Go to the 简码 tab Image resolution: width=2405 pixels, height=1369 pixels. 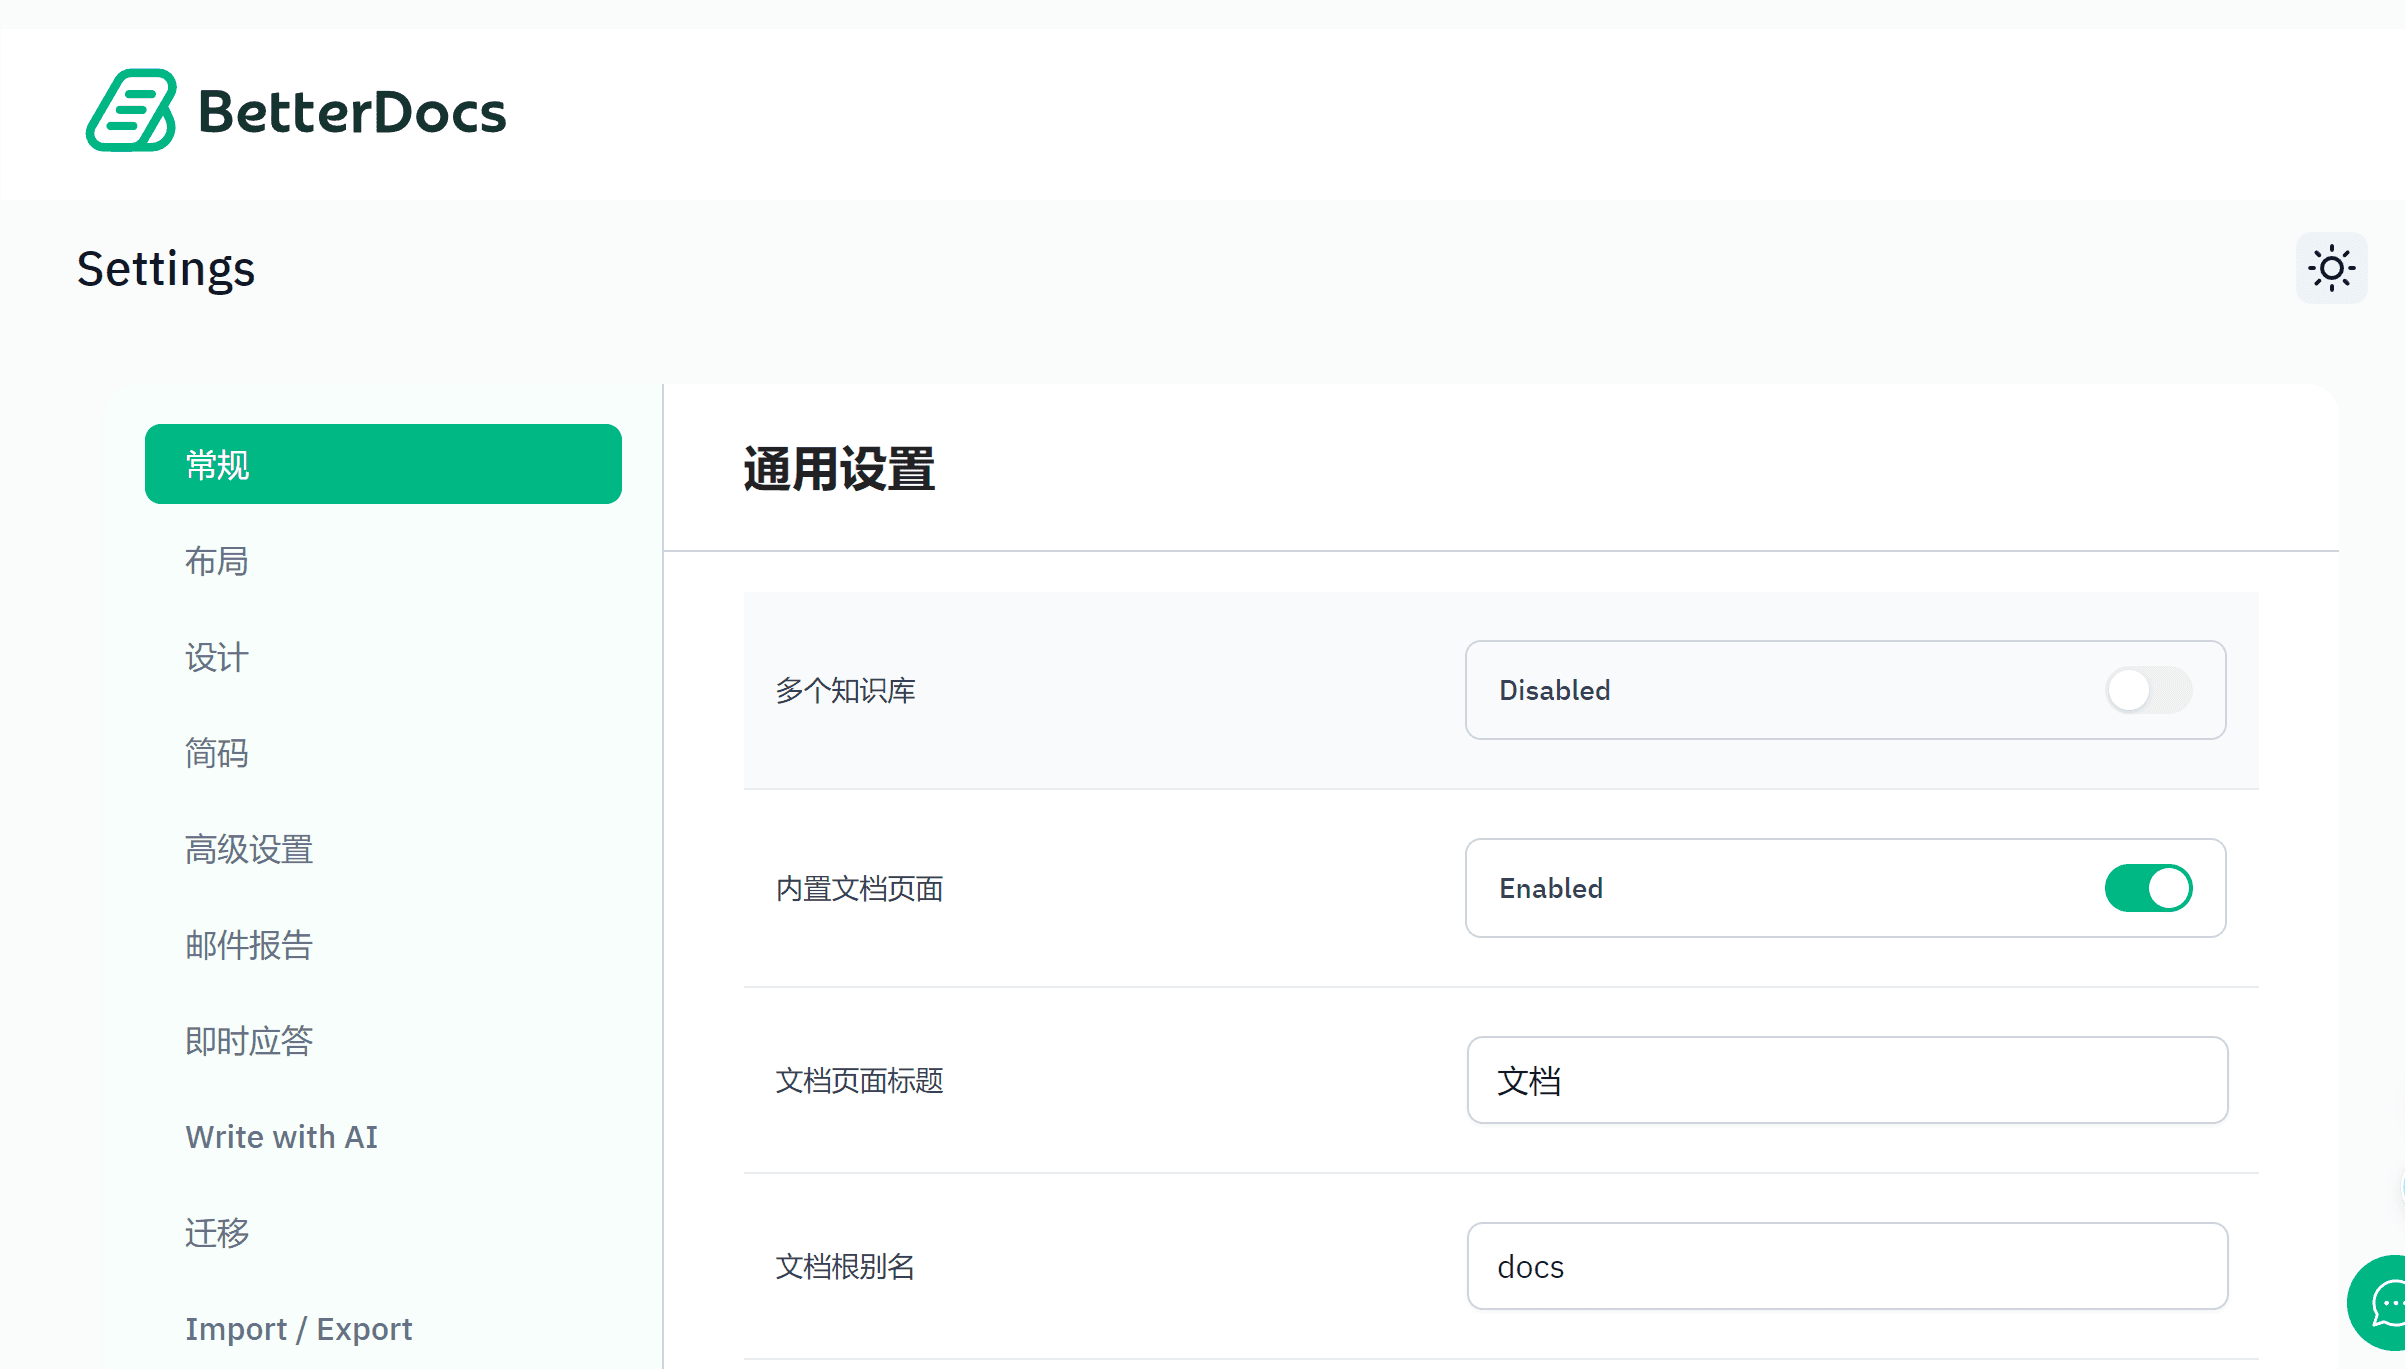coord(217,753)
